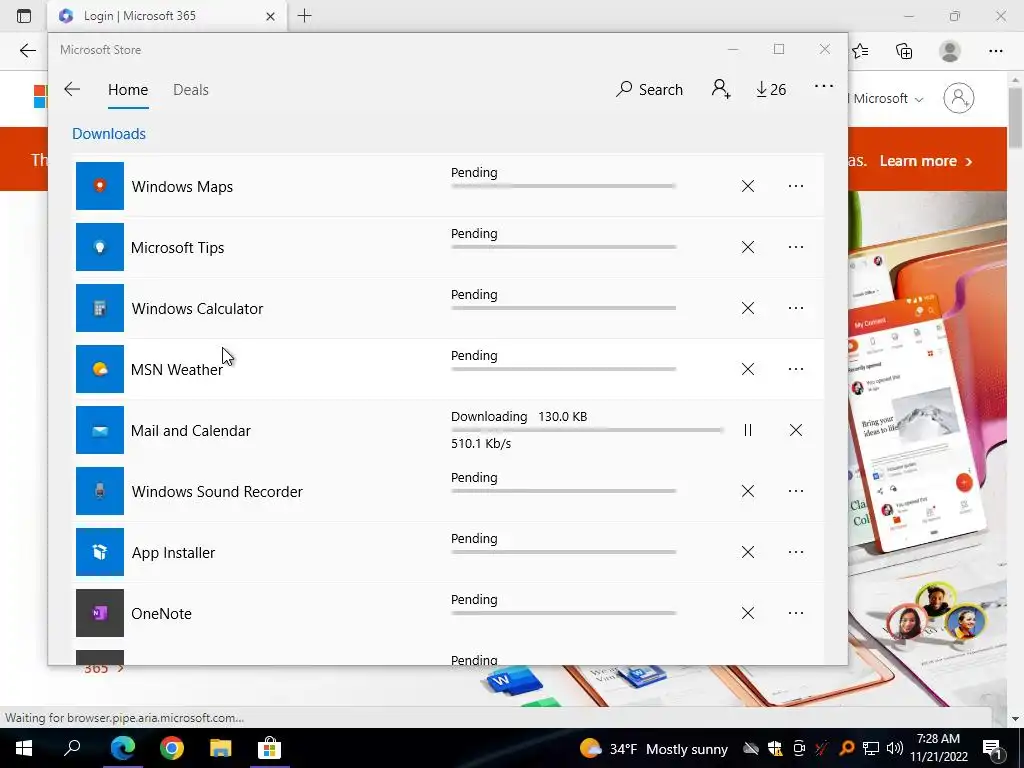1024x768 pixels.
Task: Cancel the OneNote download
Action: pyautogui.click(x=748, y=613)
